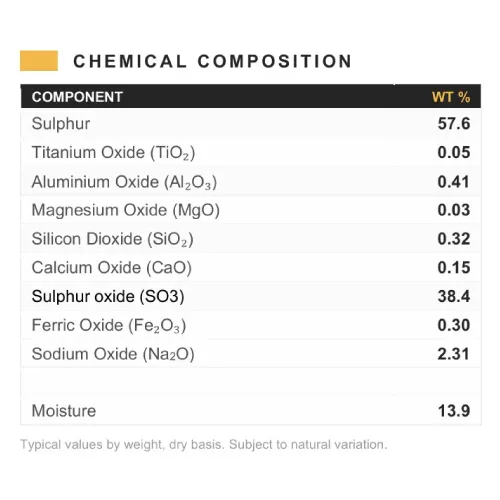The image size is (500, 500).
Task: Select the Aluminium Oxide (Al2O3) row
Action: [x=251, y=182]
